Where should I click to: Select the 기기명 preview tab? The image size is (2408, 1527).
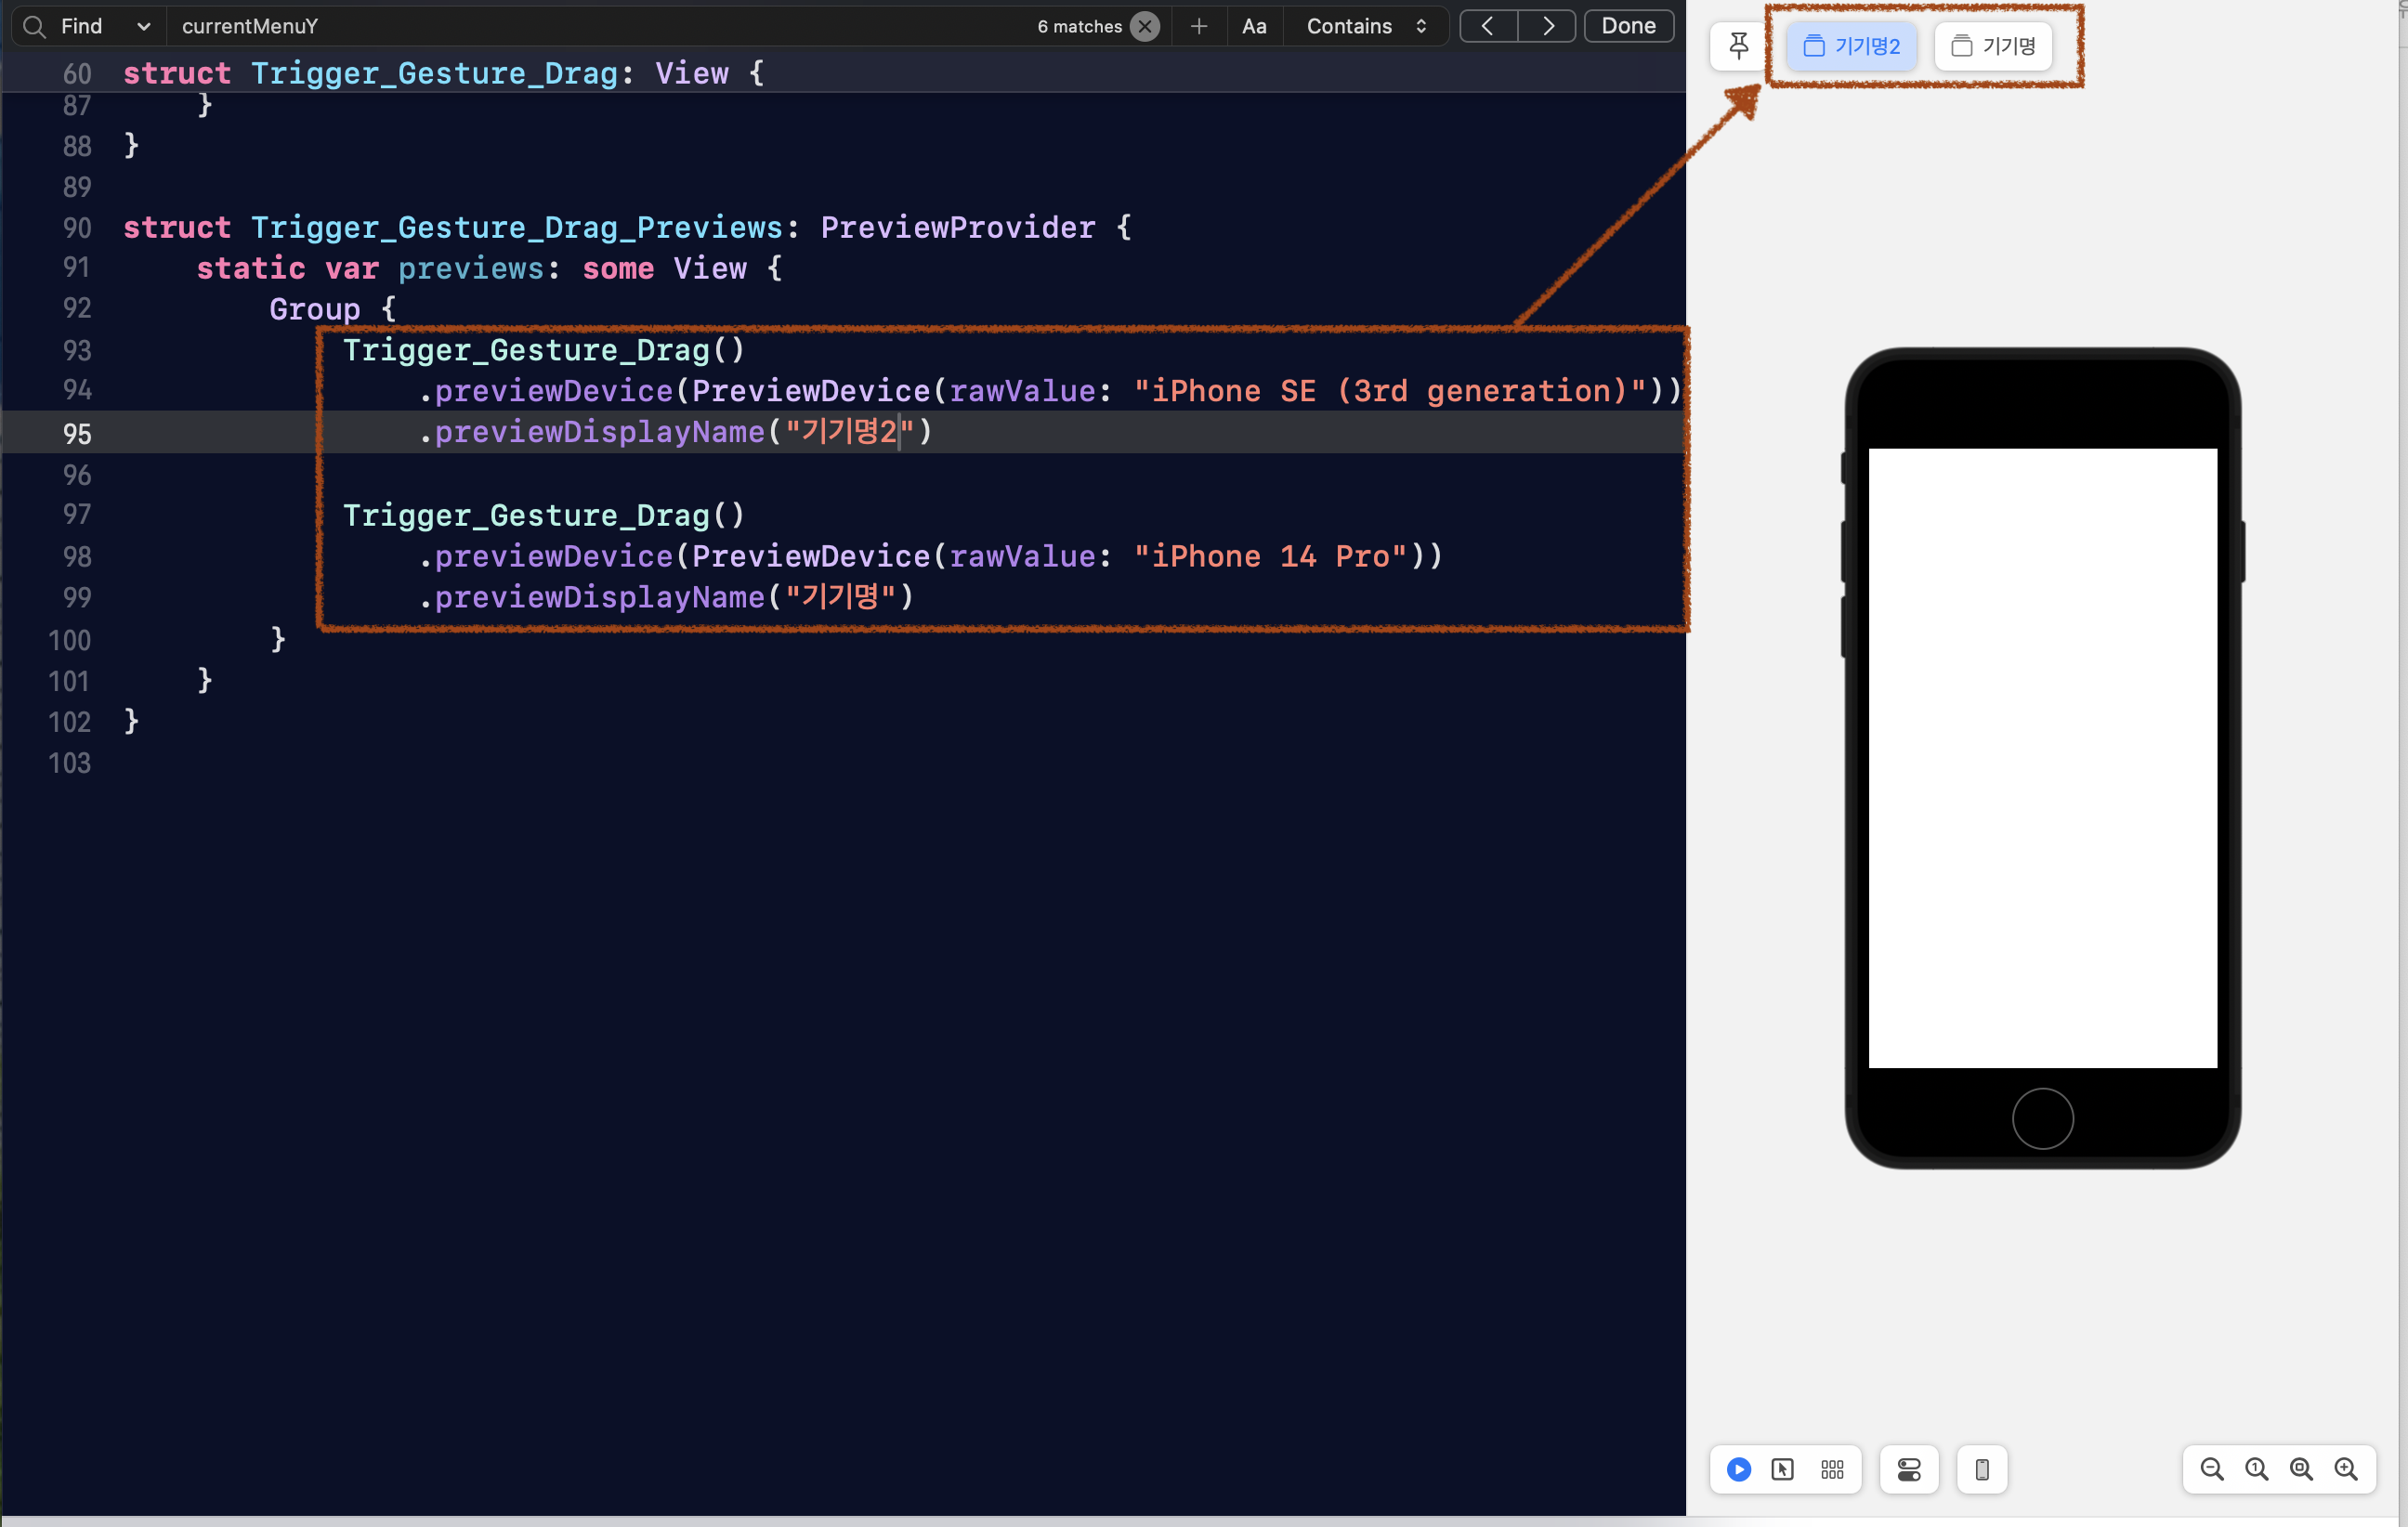click(1993, 46)
